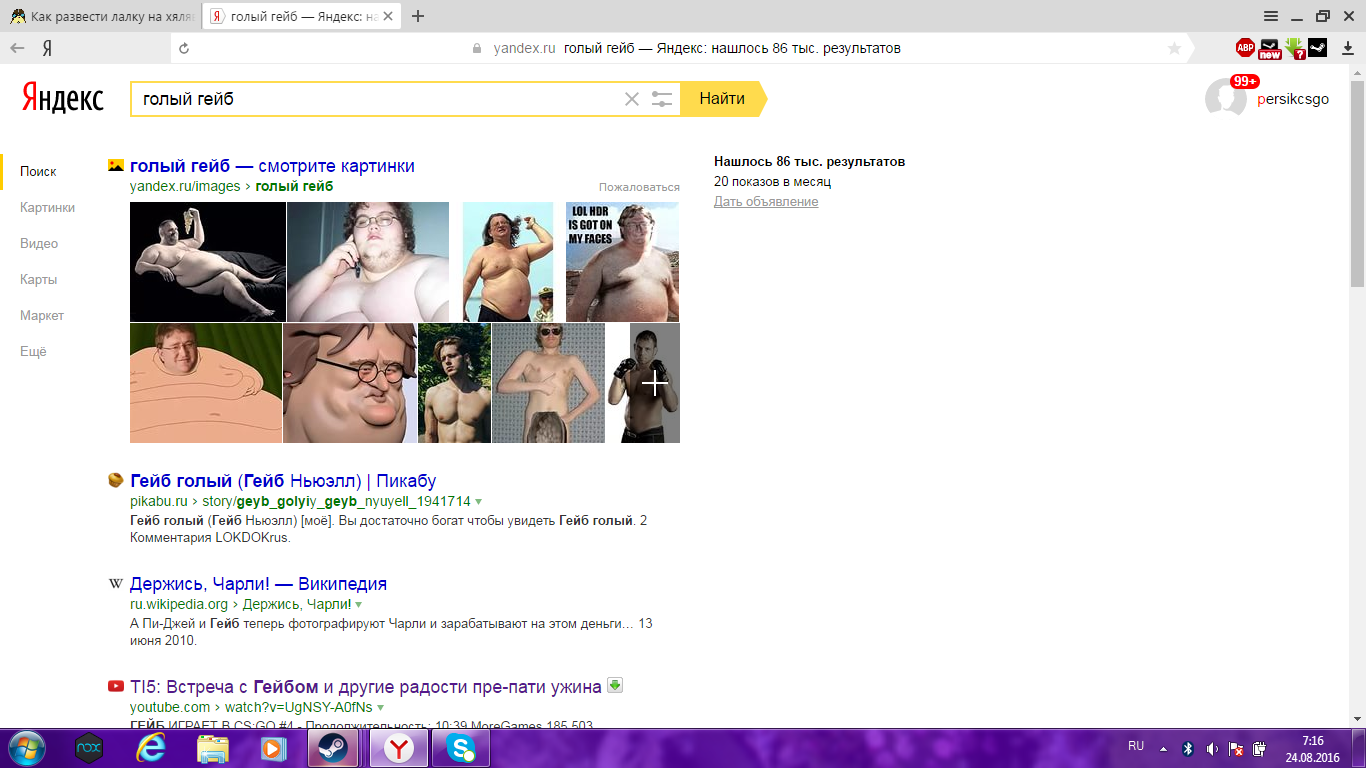Reload the page with the refresh icon
Image resolution: width=1366 pixels, height=768 pixels.
(x=183, y=48)
